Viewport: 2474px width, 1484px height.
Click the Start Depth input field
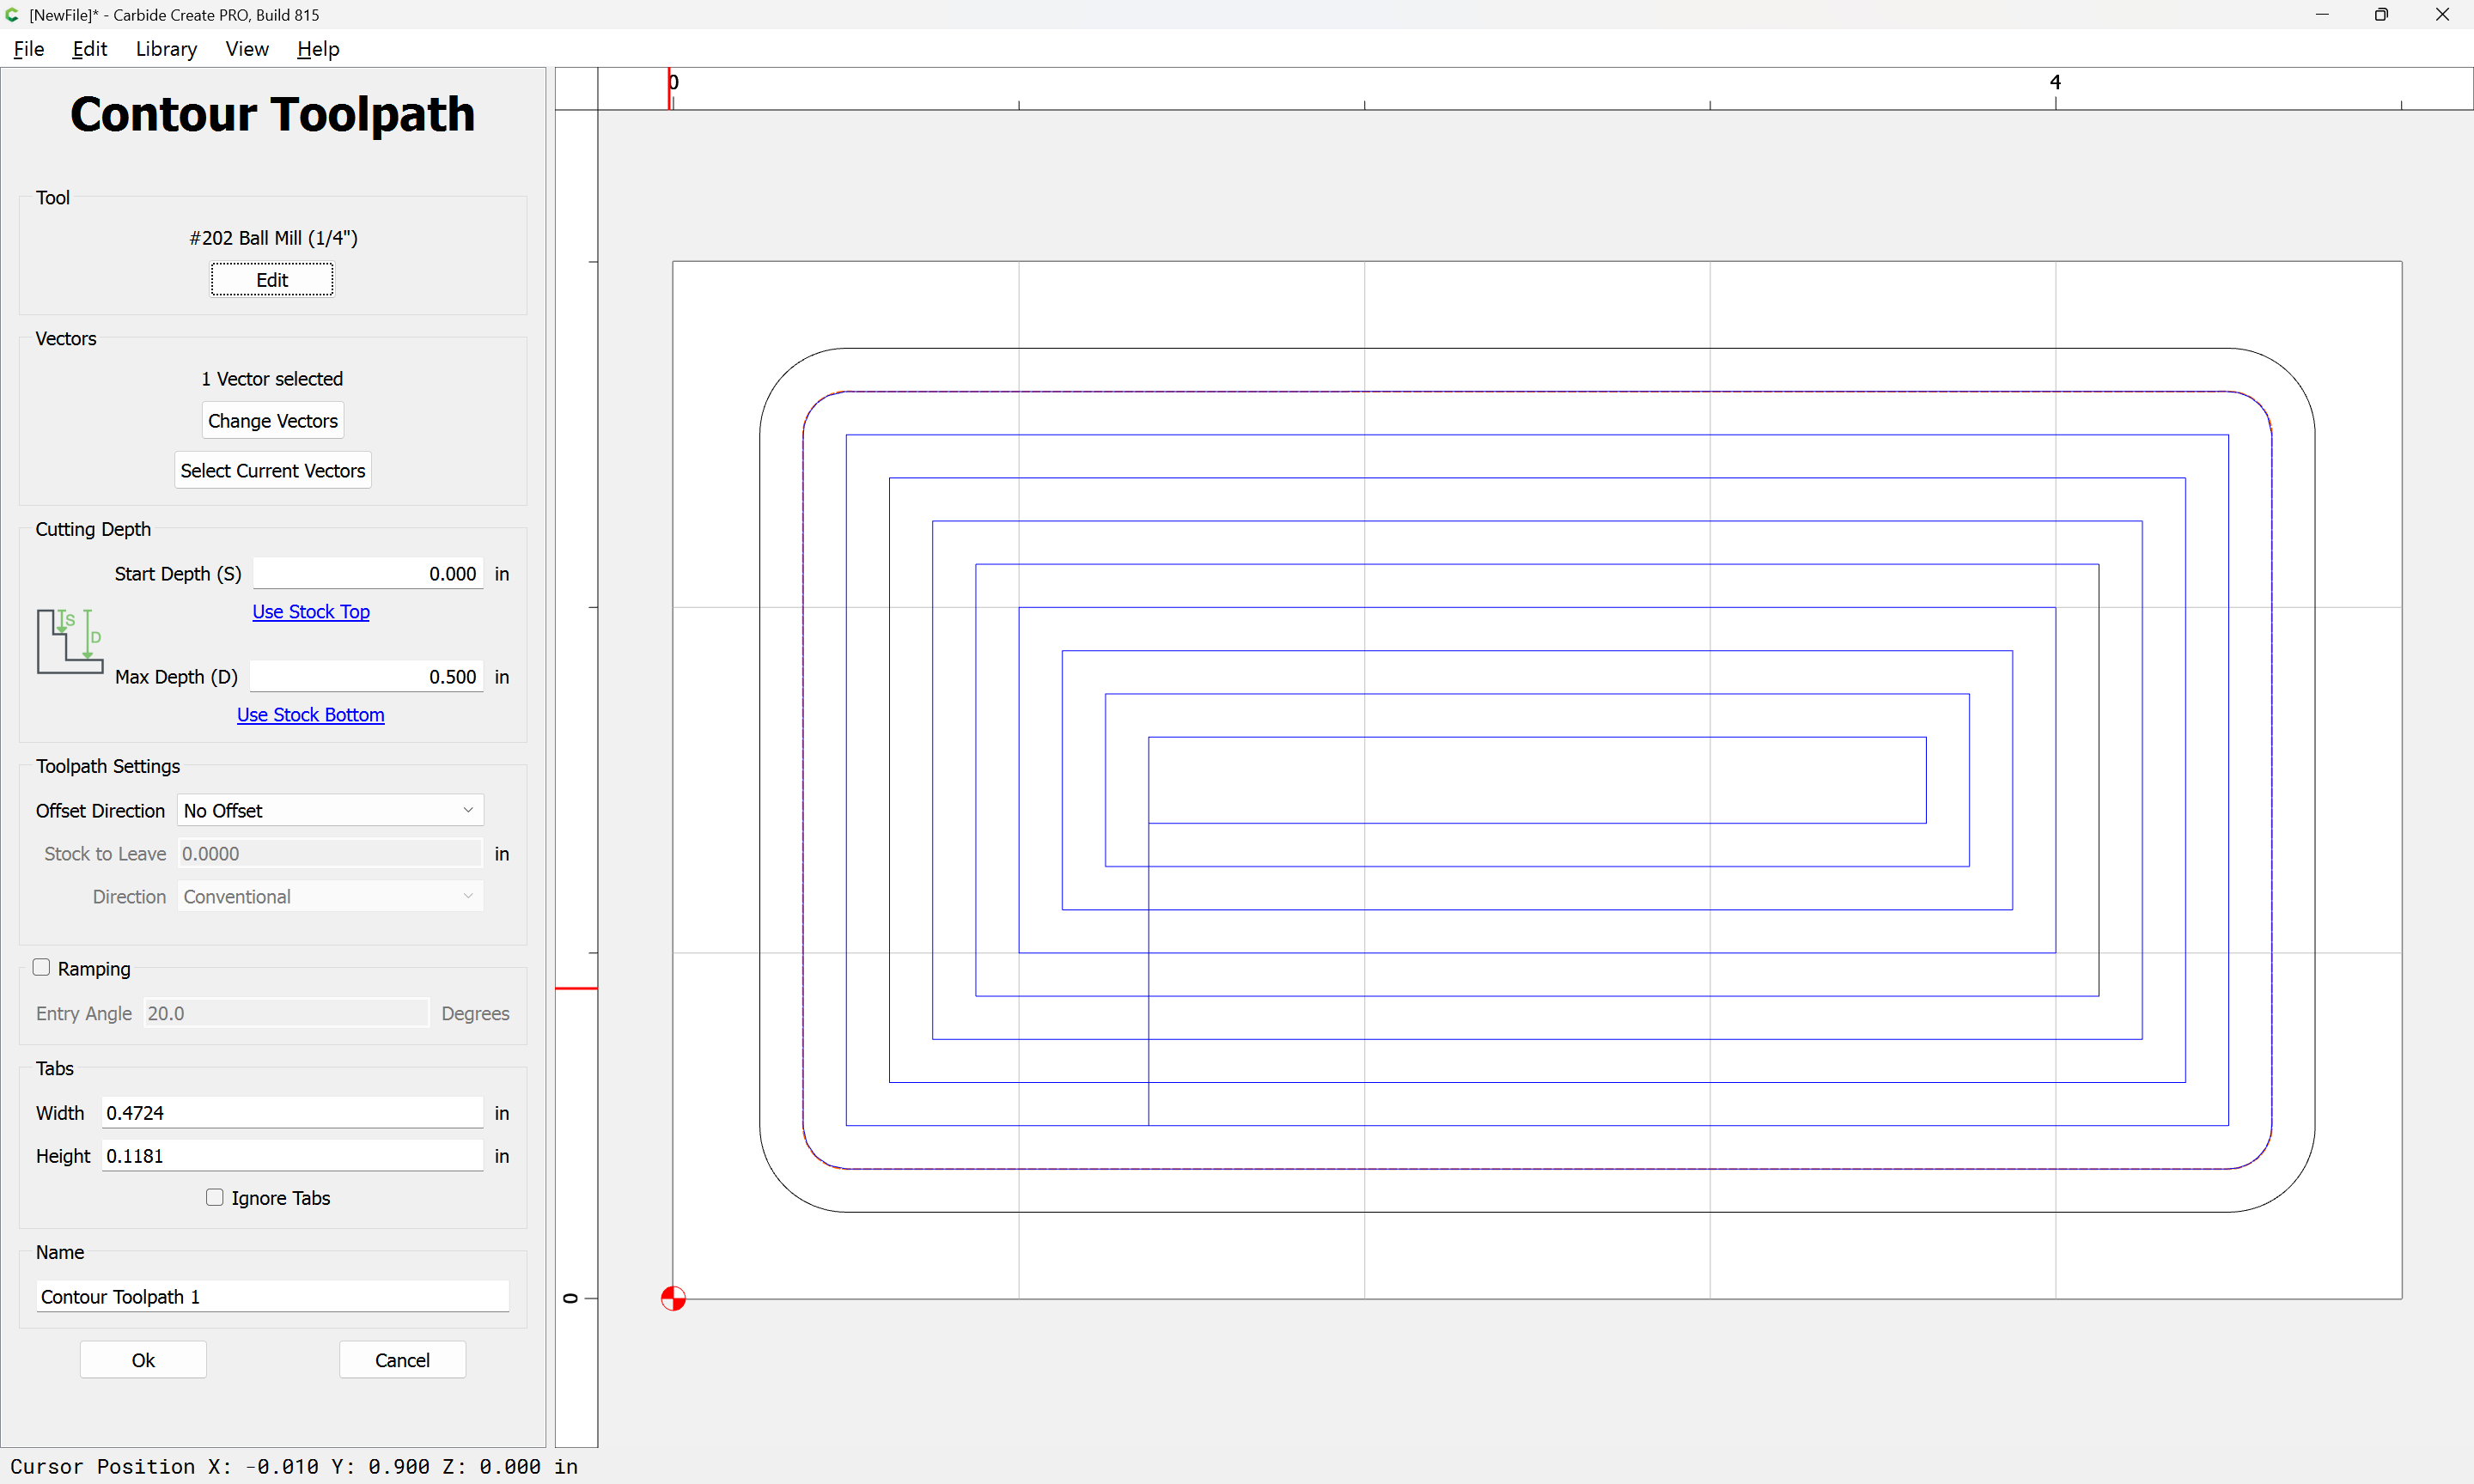click(x=368, y=573)
